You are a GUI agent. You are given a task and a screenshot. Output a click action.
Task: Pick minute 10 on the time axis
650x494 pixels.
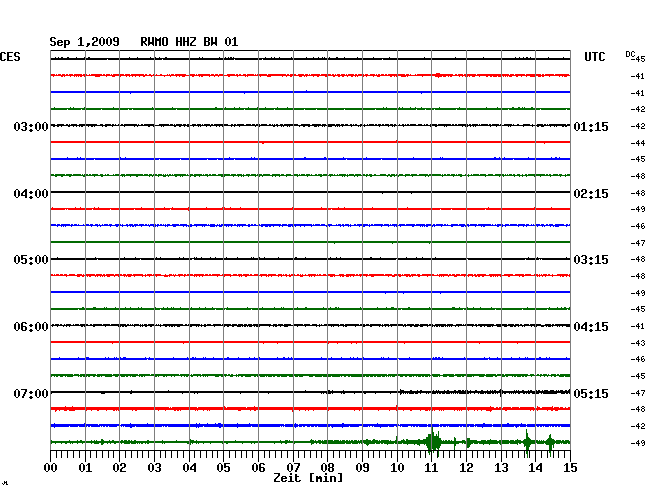(397, 468)
